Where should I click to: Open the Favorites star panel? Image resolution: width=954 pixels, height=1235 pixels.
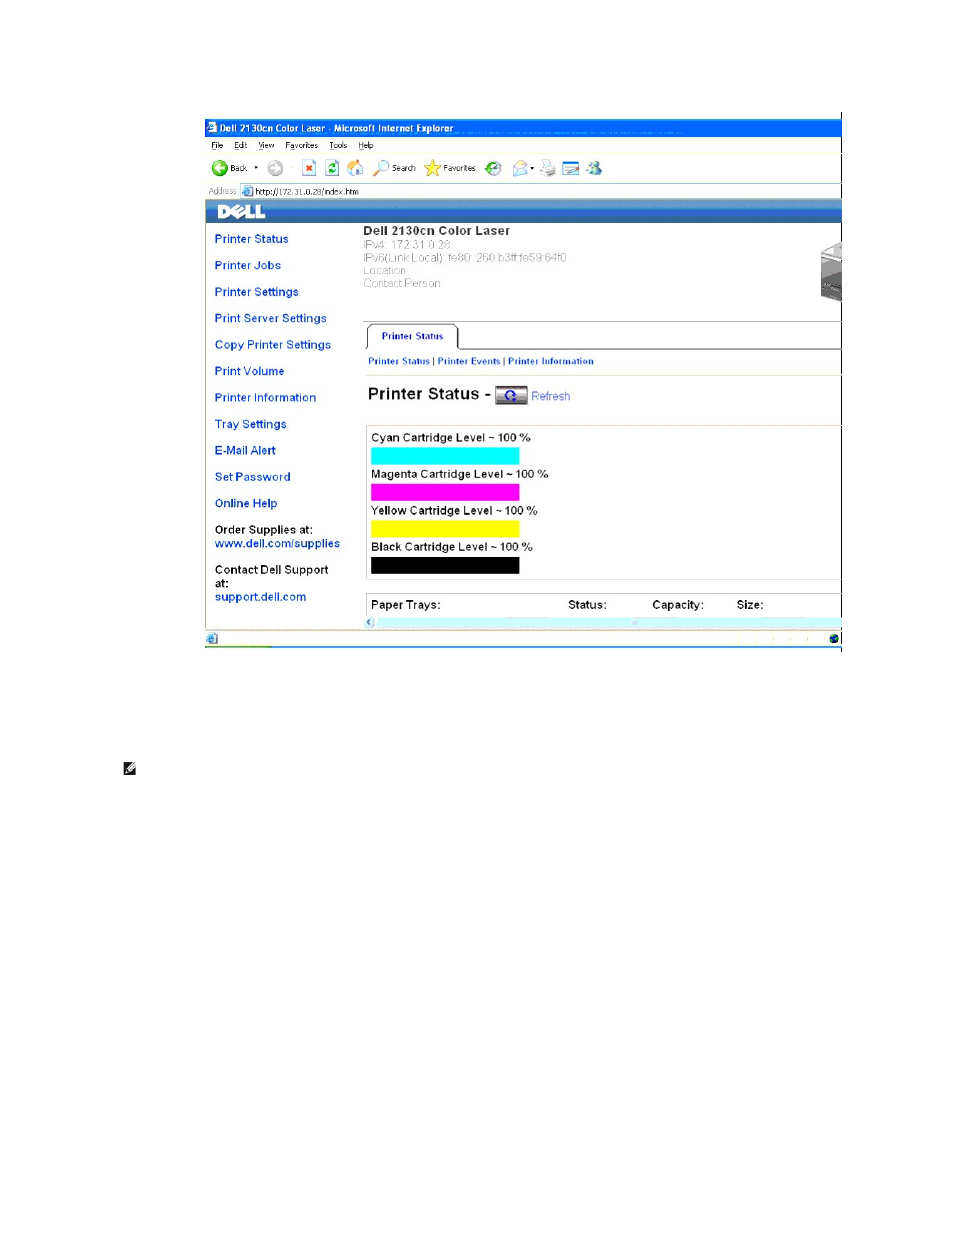[450, 168]
